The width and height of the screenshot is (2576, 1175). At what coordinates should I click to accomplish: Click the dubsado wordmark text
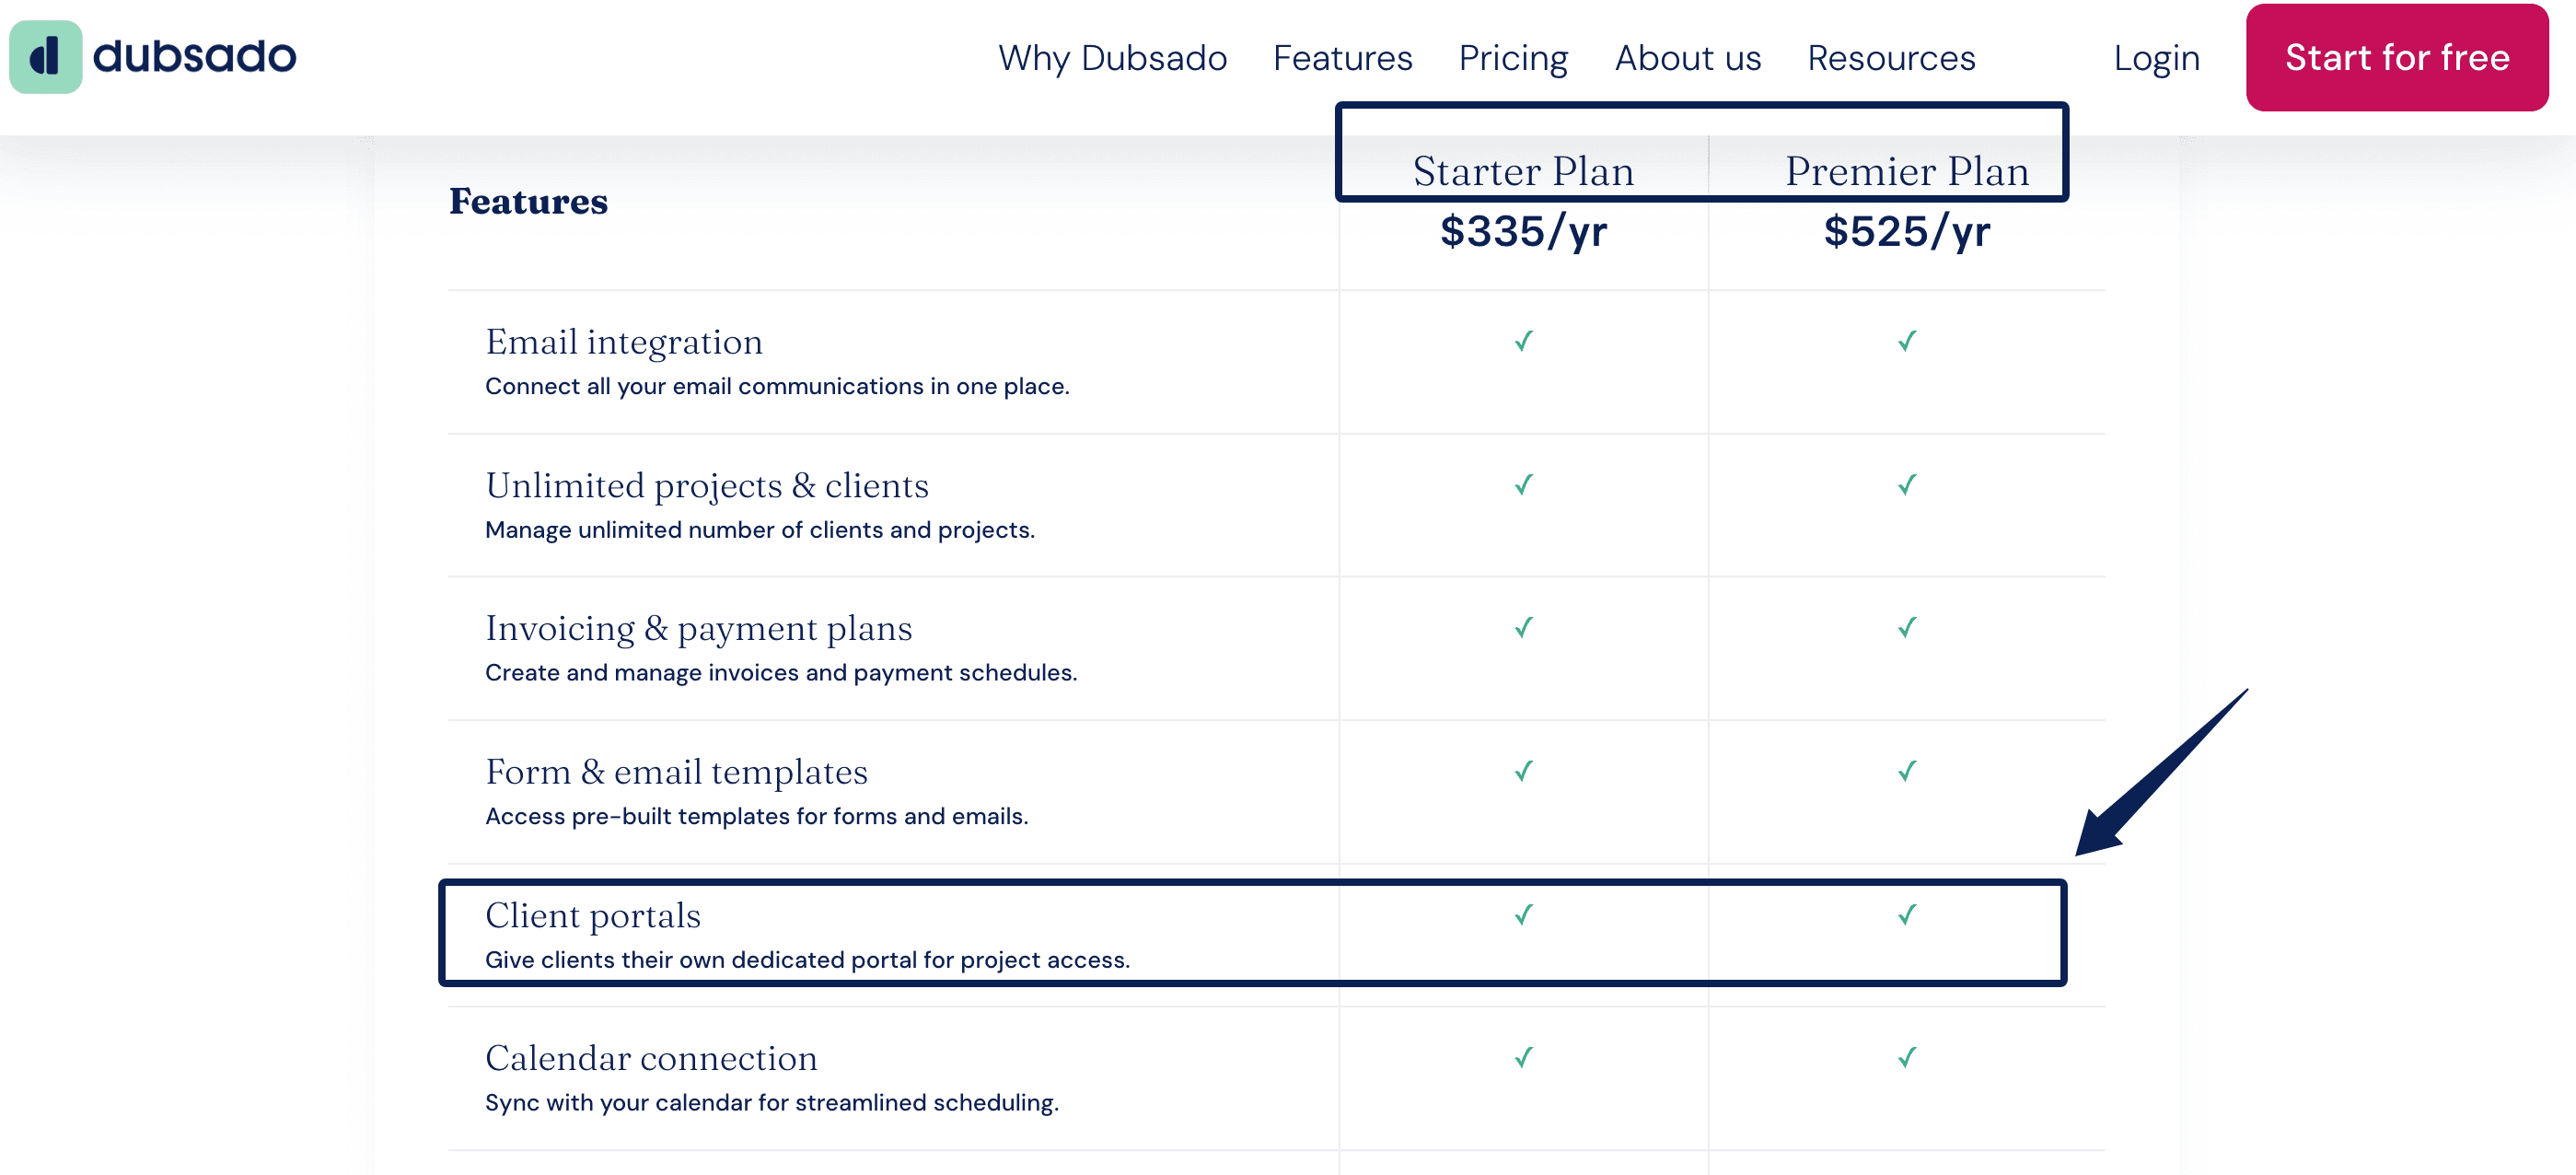(194, 56)
